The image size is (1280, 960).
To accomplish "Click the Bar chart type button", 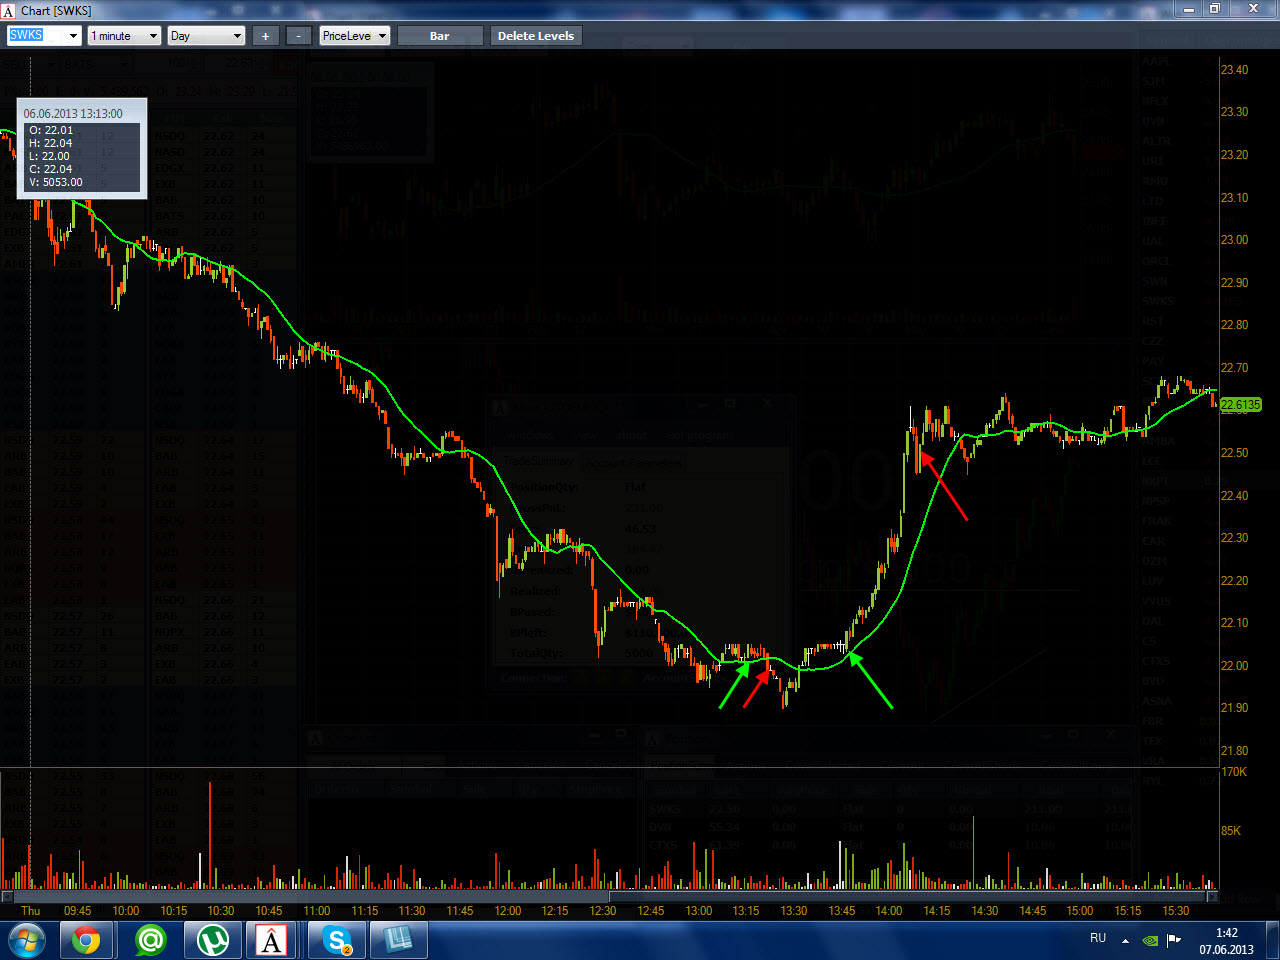I will 440,36.
